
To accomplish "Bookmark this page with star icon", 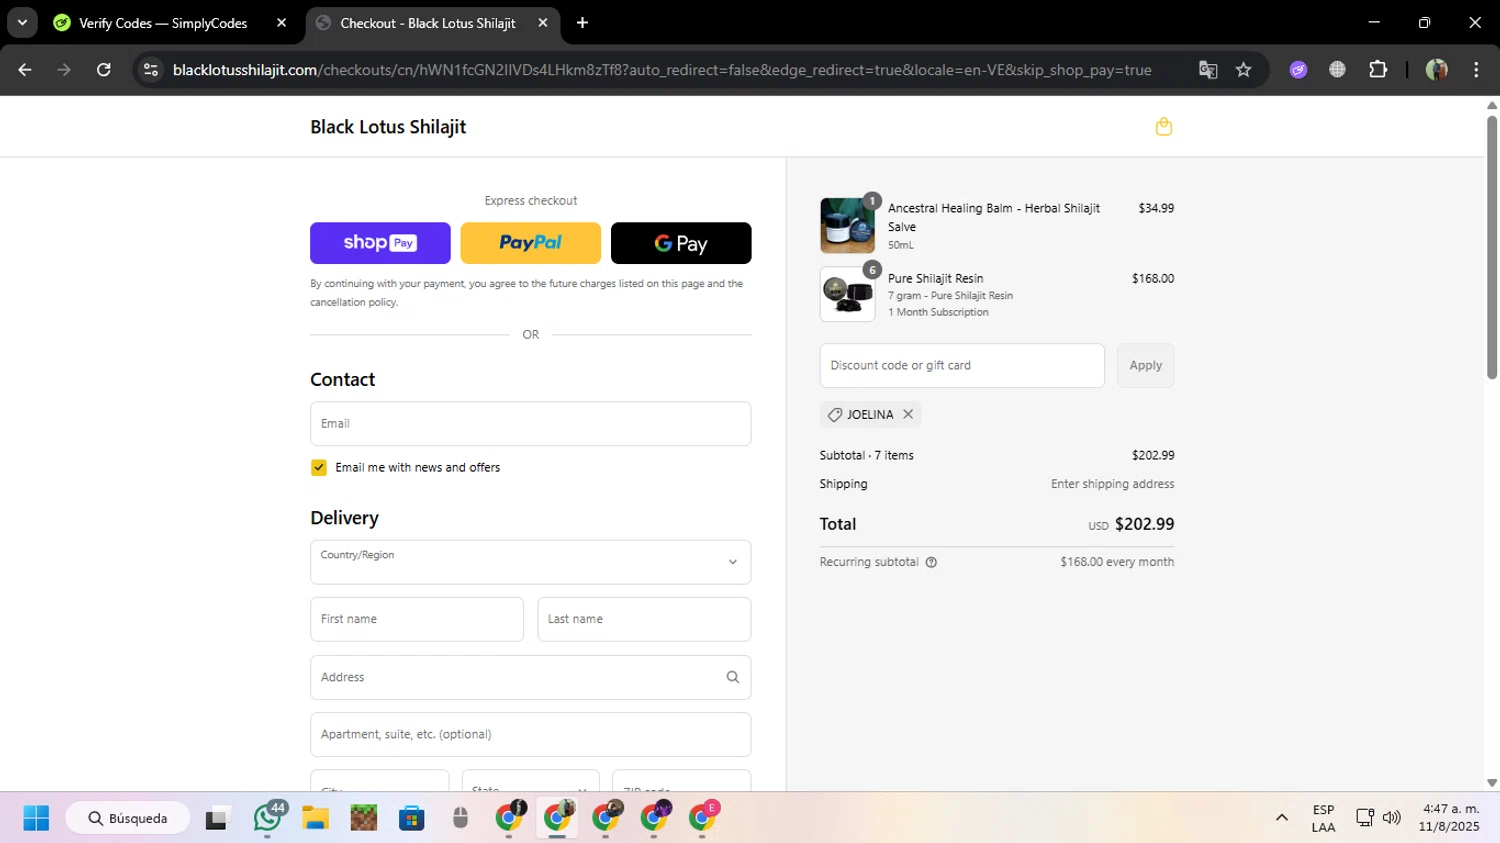I will tap(1243, 70).
